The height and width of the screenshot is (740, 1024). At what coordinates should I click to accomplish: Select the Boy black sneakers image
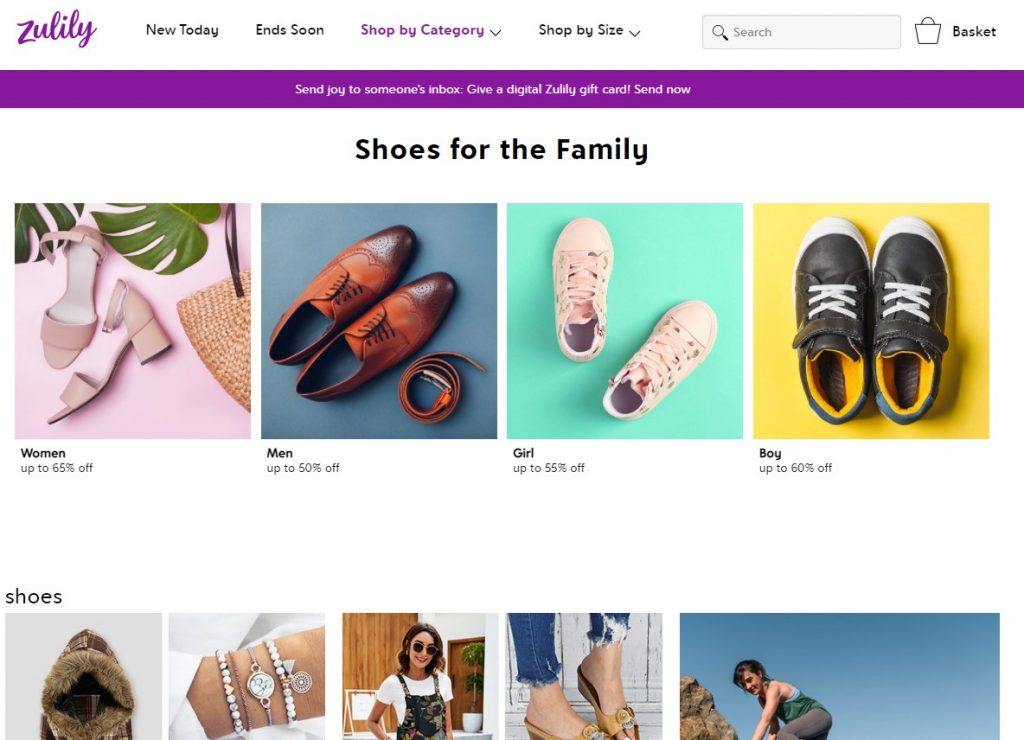(x=871, y=321)
